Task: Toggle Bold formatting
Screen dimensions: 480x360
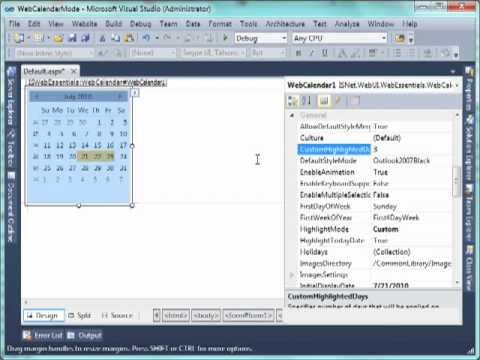Action: [x=299, y=53]
